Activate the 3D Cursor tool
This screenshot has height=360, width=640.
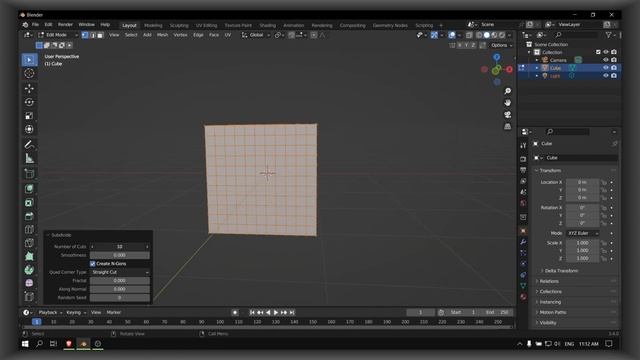coord(29,73)
